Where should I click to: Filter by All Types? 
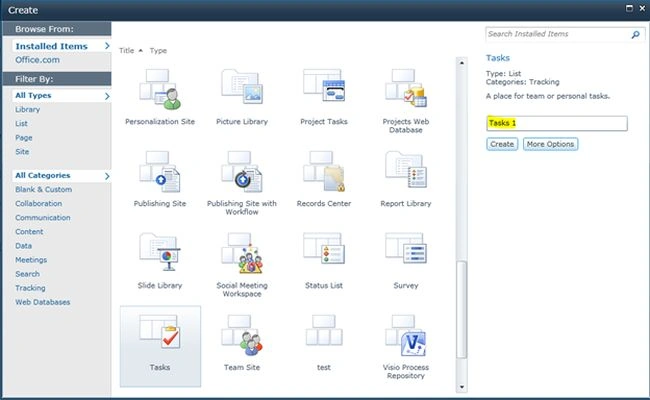(61, 96)
